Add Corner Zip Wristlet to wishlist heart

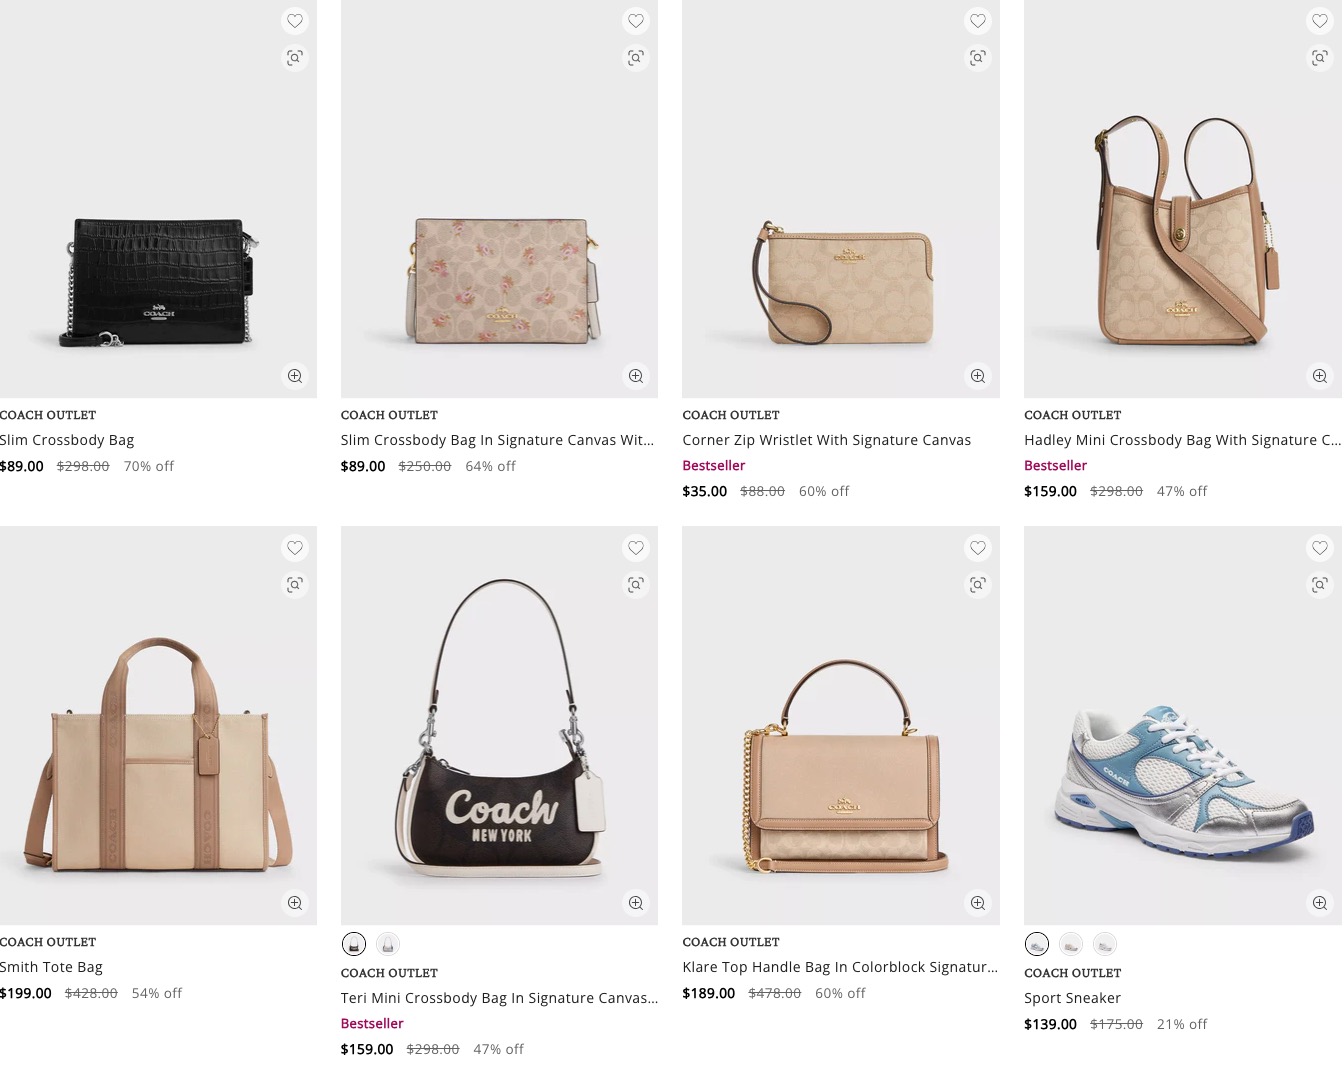[x=977, y=21]
